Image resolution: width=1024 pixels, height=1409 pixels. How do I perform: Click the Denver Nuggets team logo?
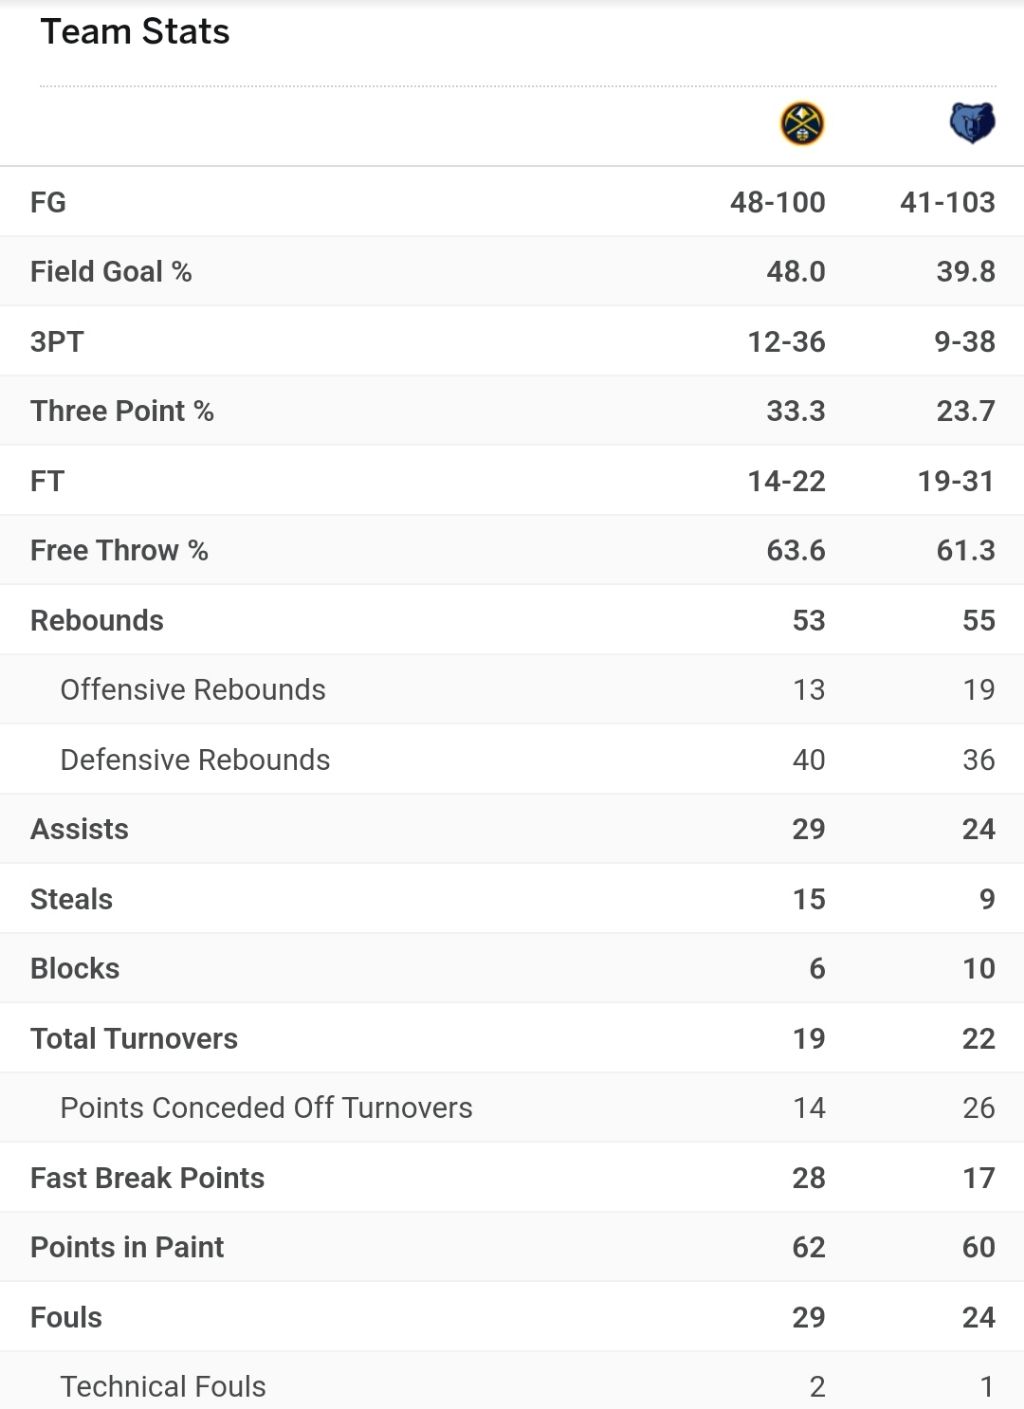[x=802, y=124]
